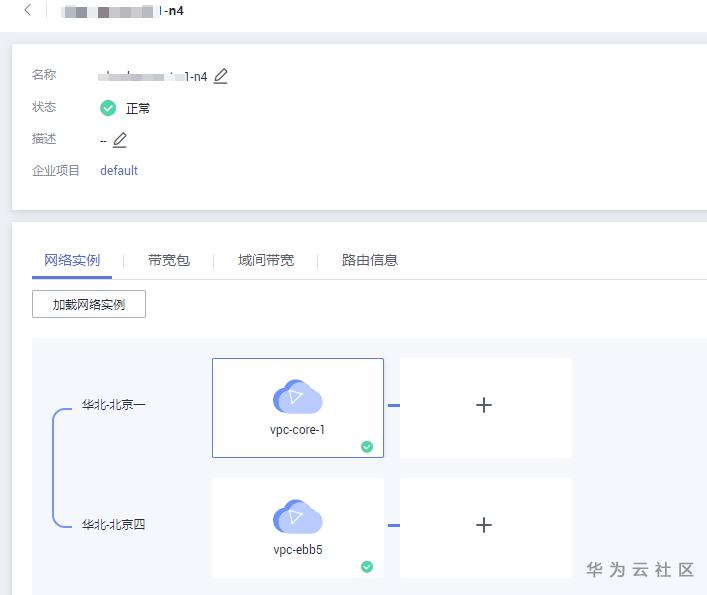The width and height of the screenshot is (707, 595).
Task: Select the 华北-北京一 region node
Action: [114, 406]
